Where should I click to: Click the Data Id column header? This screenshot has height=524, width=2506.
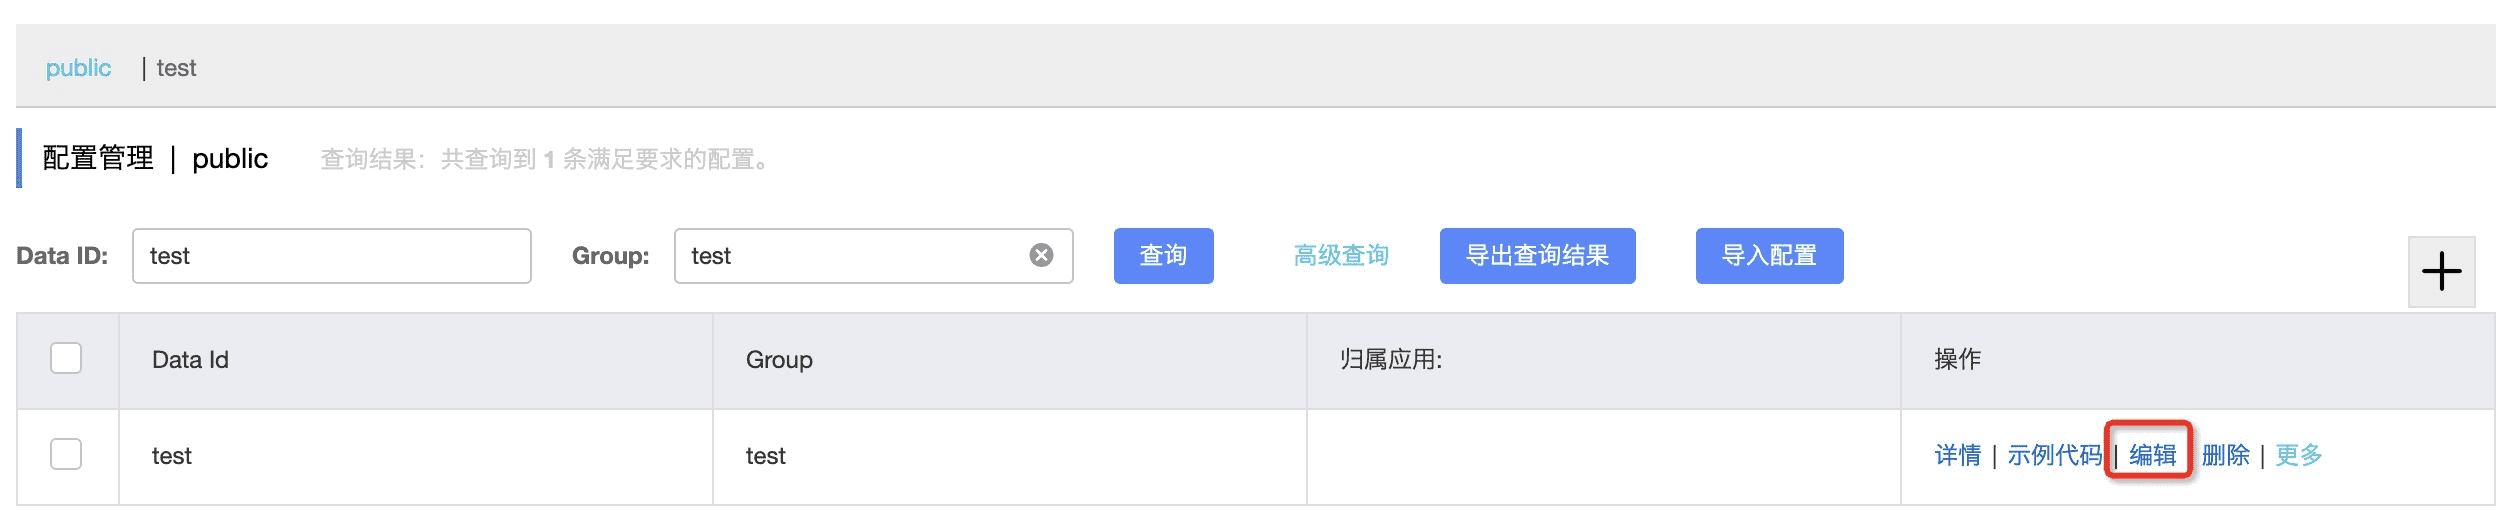point(190,360)
